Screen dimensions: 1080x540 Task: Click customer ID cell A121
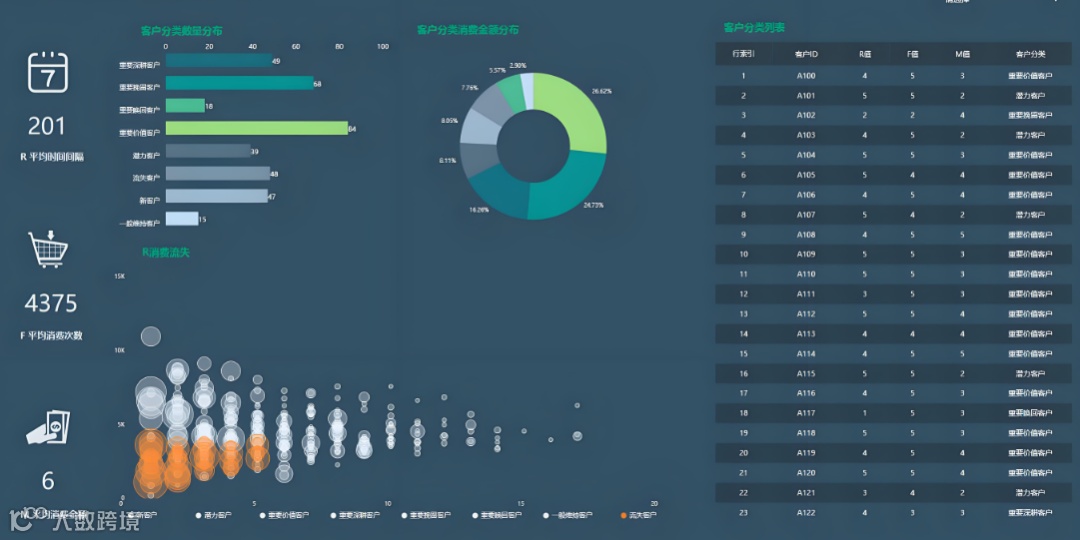click(x=806, y=493)
